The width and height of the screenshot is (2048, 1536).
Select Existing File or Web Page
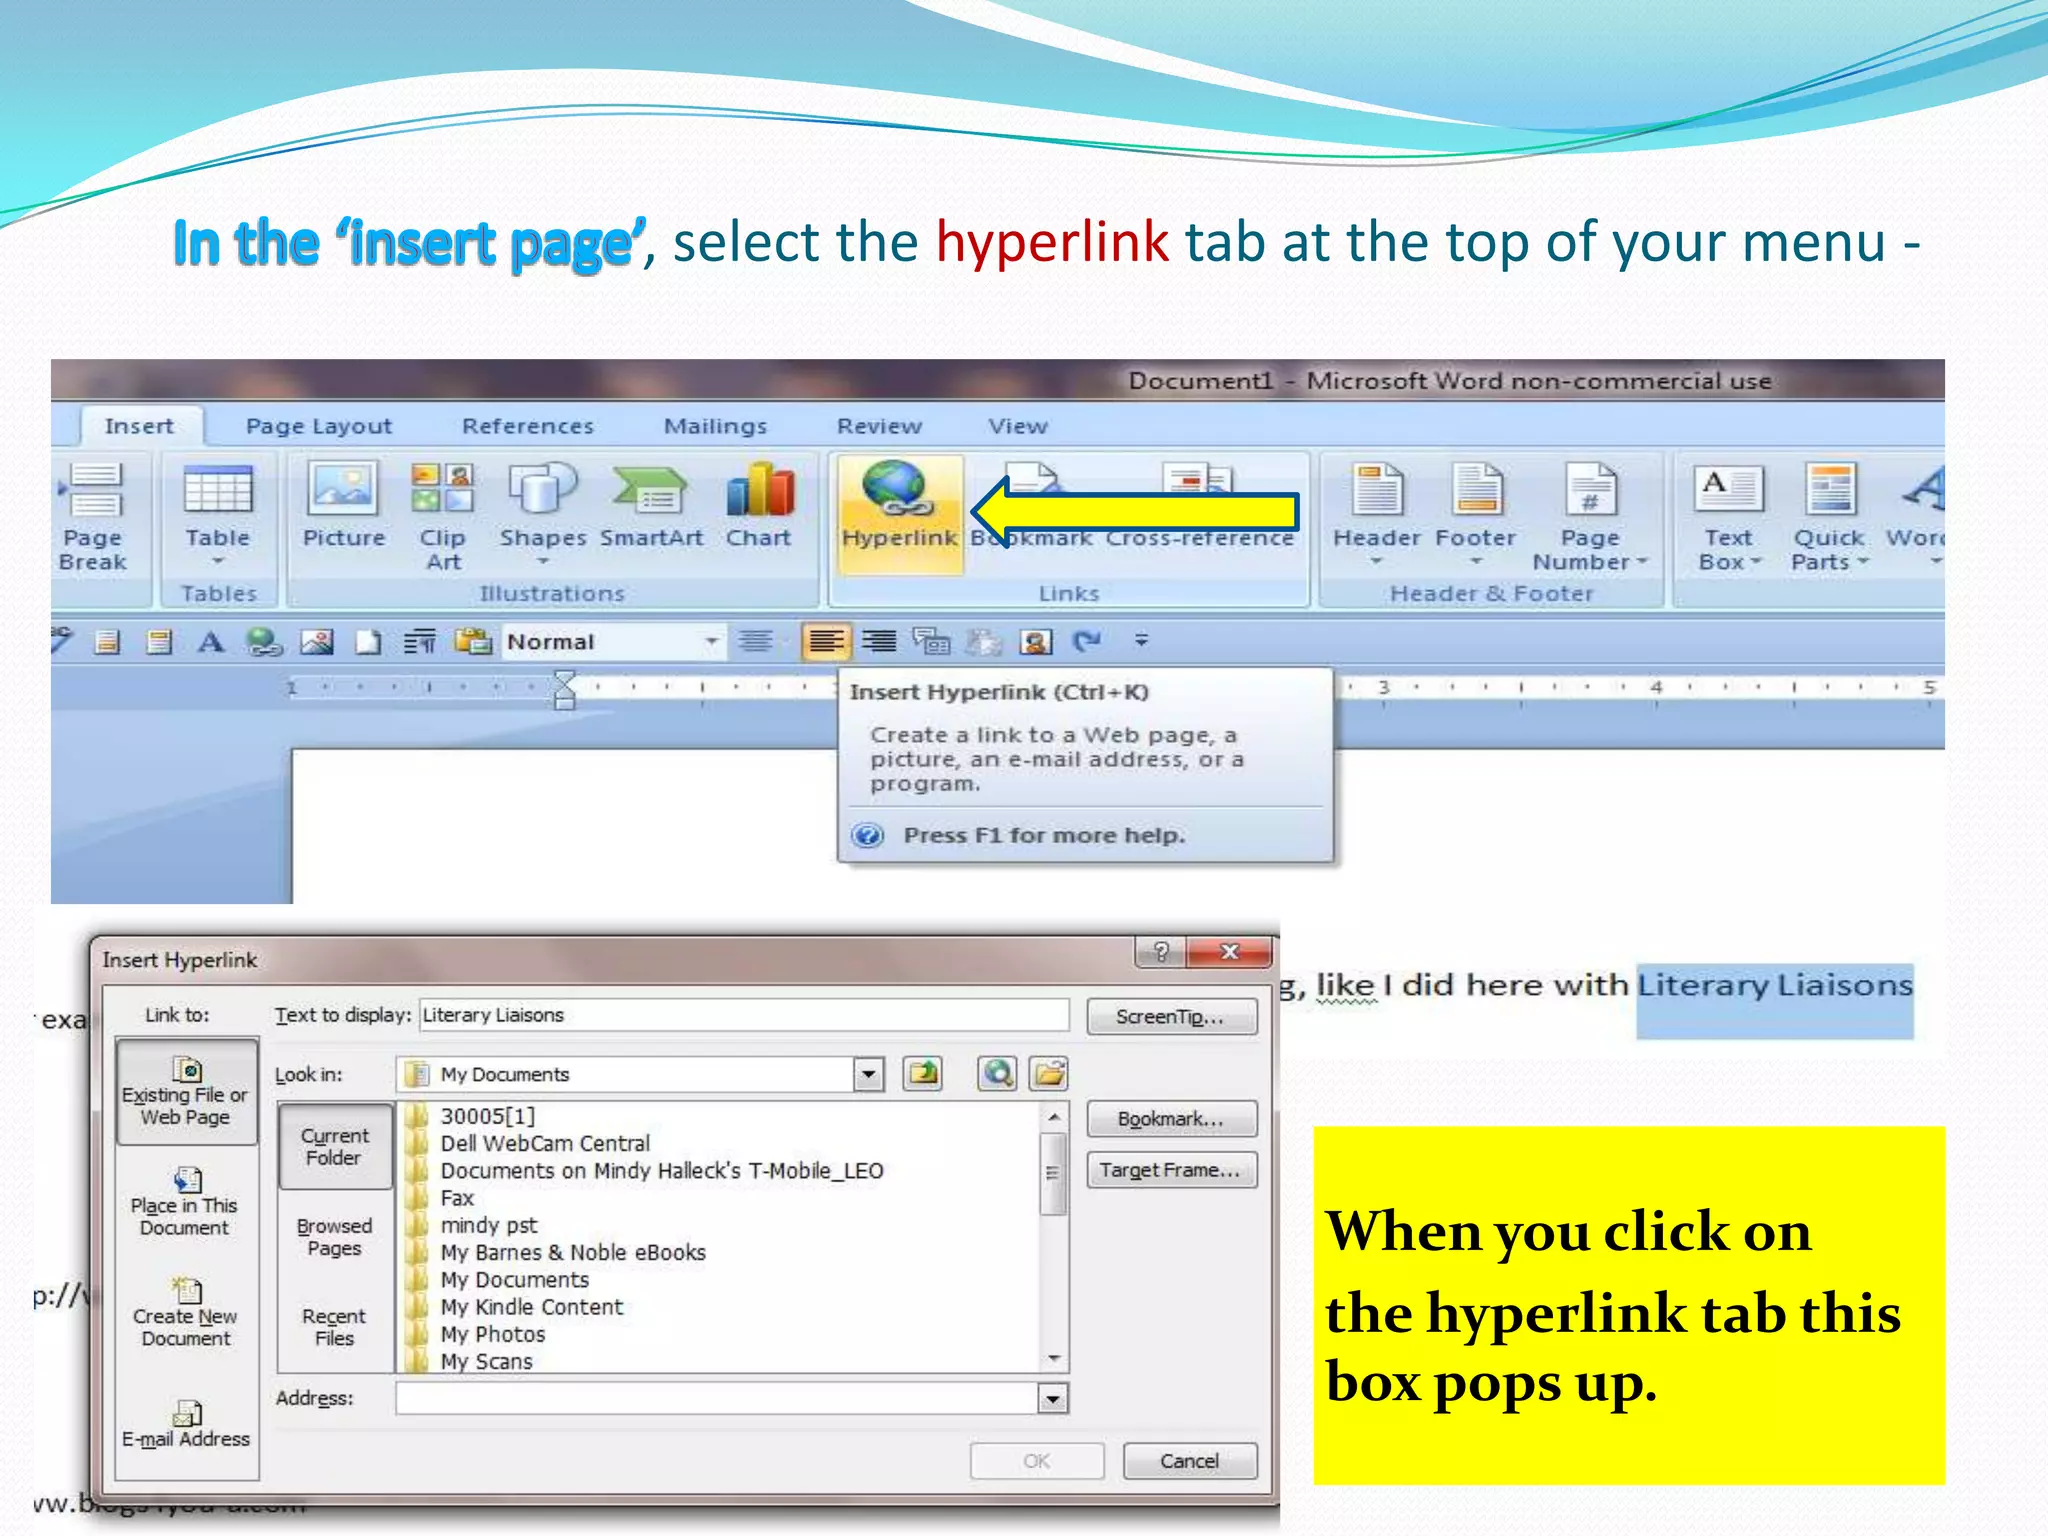(186, 1091)
